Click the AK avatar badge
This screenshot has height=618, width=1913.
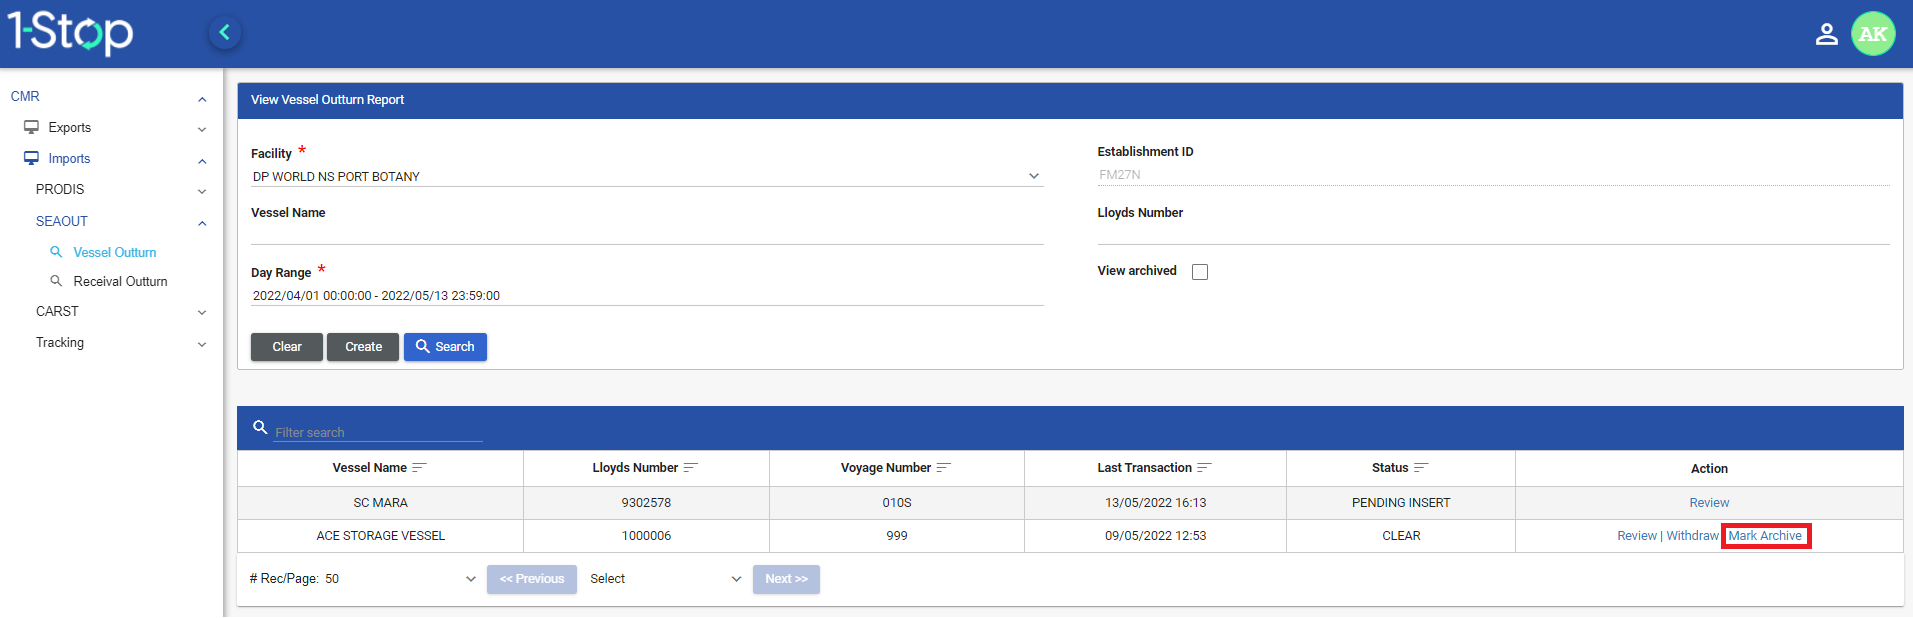(x=1873, y=34)
